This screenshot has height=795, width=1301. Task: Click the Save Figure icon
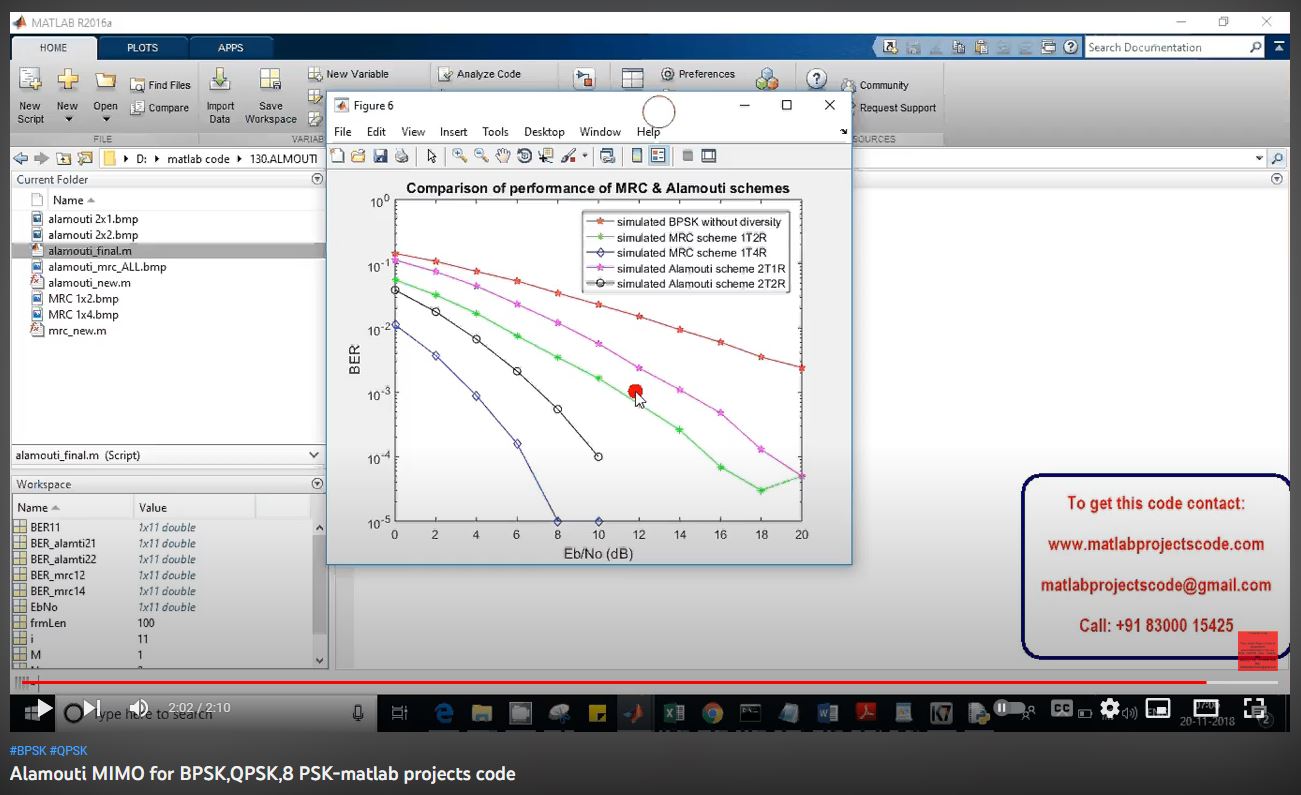(x=380, y=156)
